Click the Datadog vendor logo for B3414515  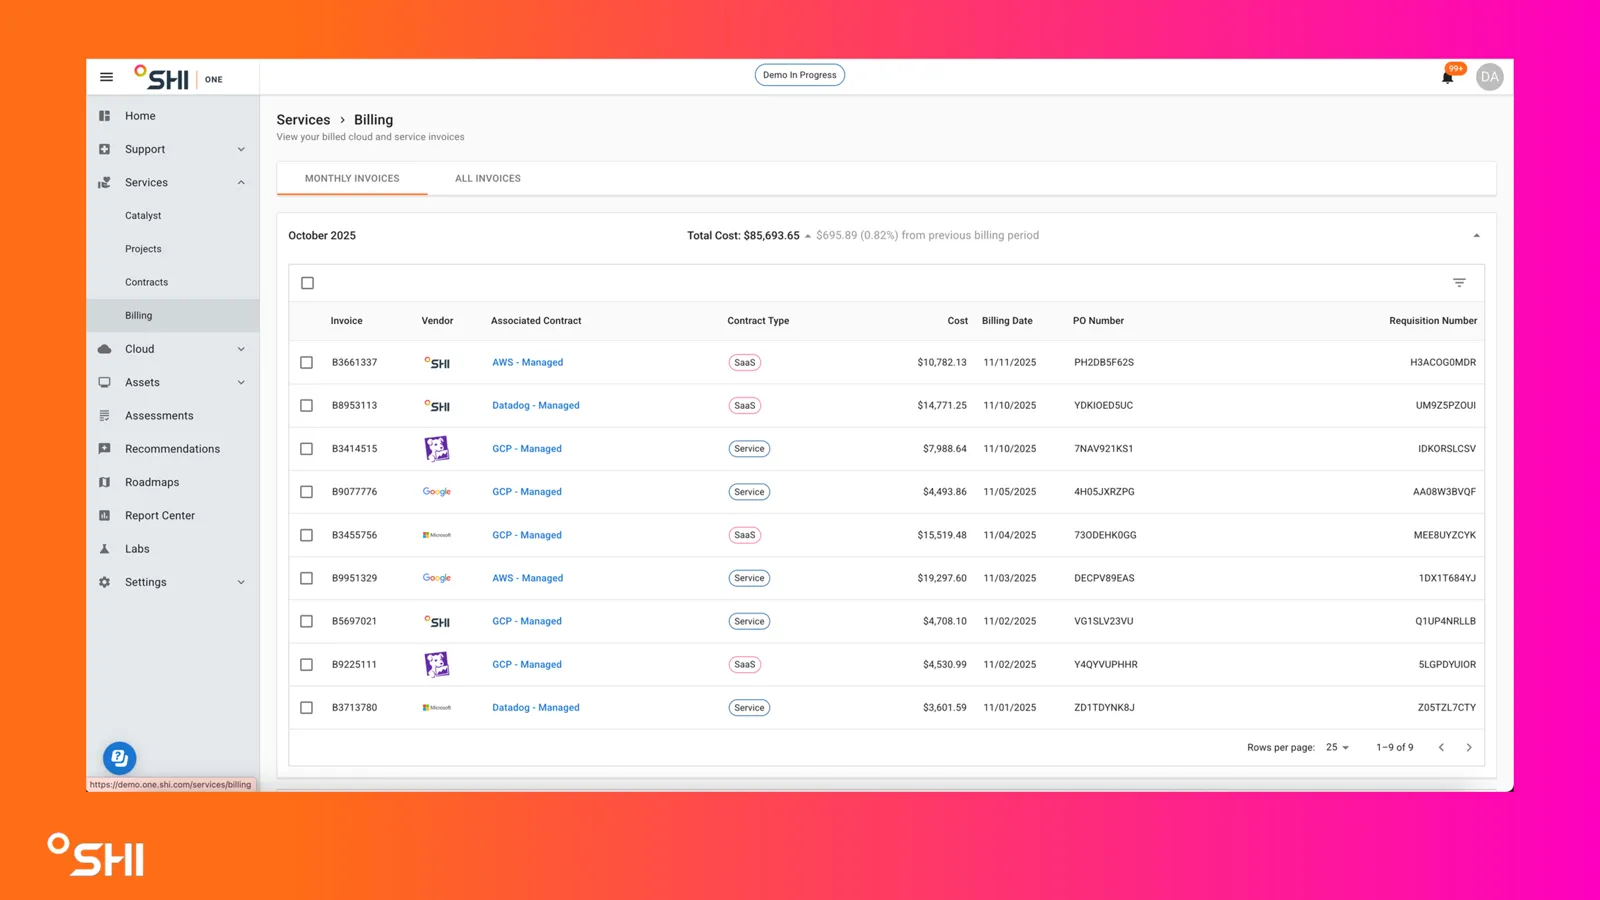click(x=437, y=449)
